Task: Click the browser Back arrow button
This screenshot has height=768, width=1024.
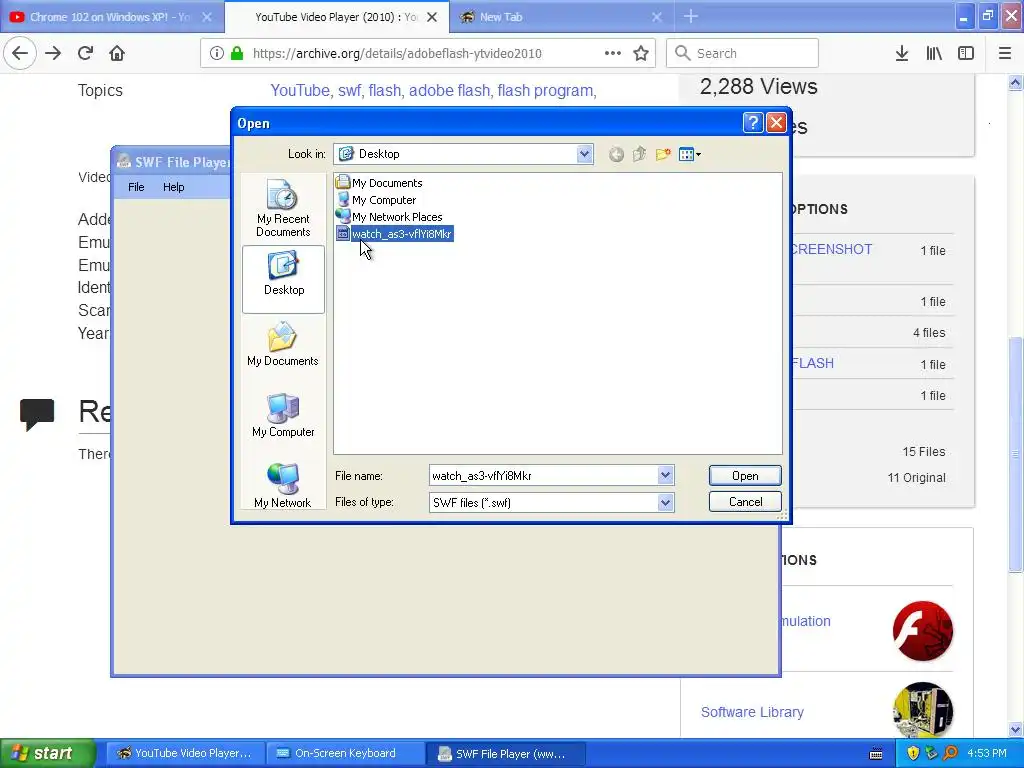Action: [x=20, y=53]
